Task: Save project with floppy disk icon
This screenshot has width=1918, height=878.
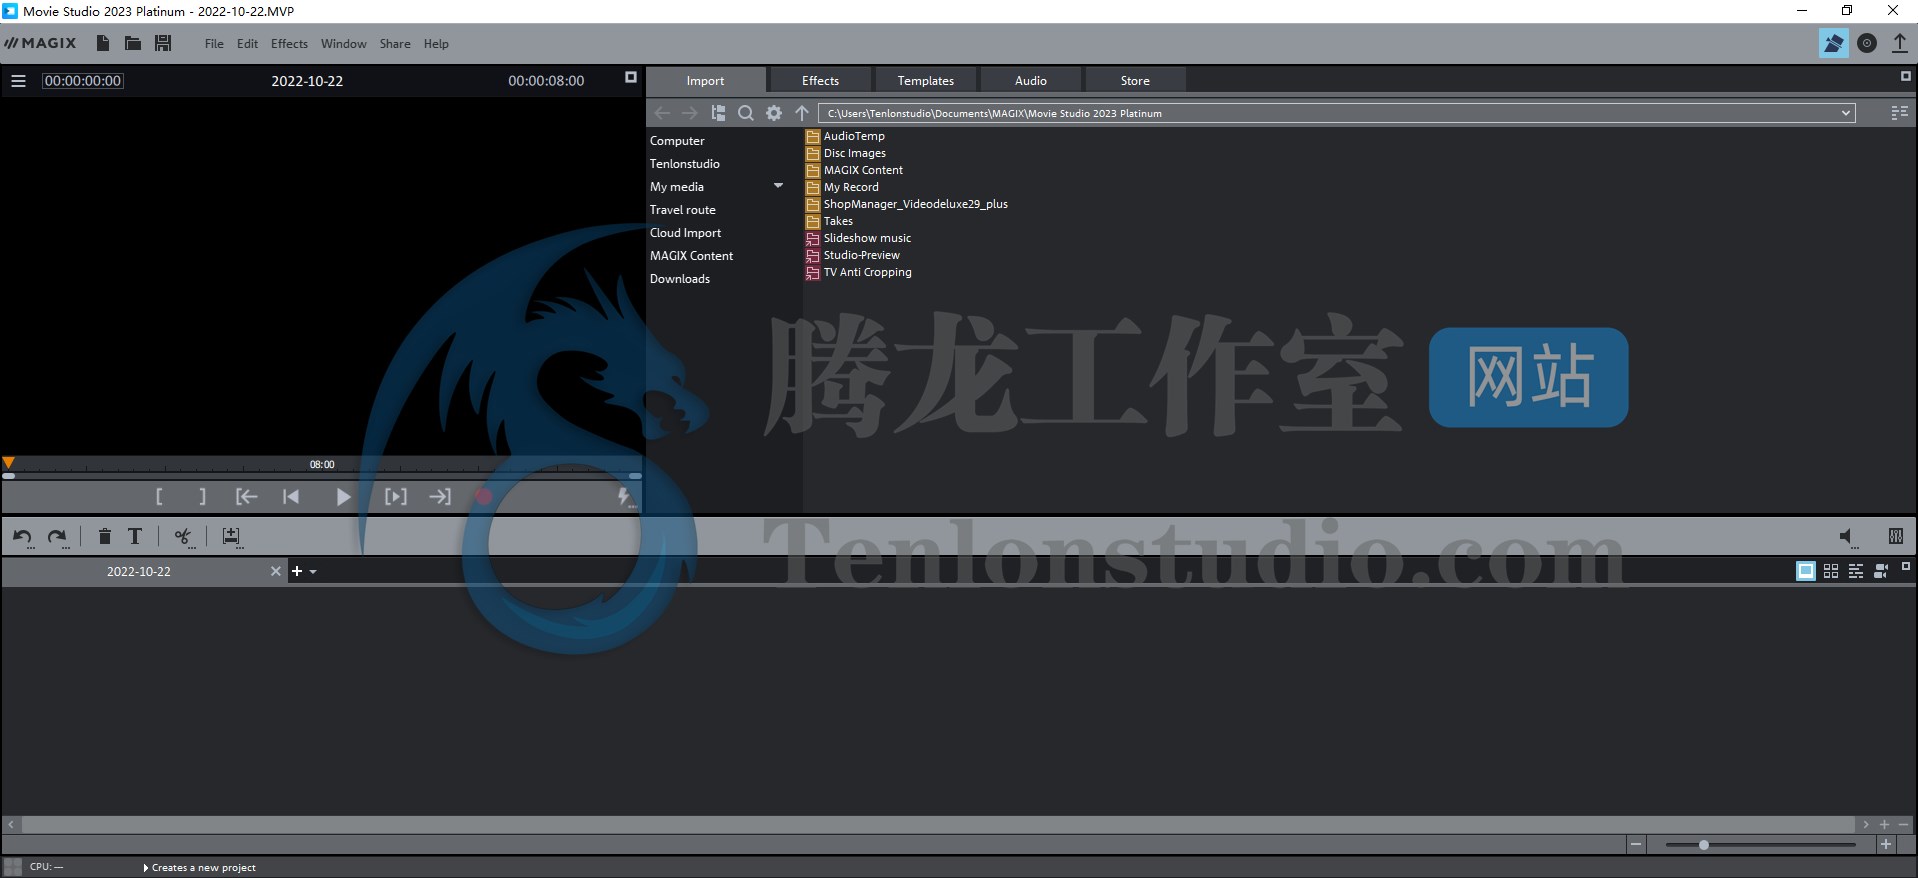Action: click(x=163, y=43)
